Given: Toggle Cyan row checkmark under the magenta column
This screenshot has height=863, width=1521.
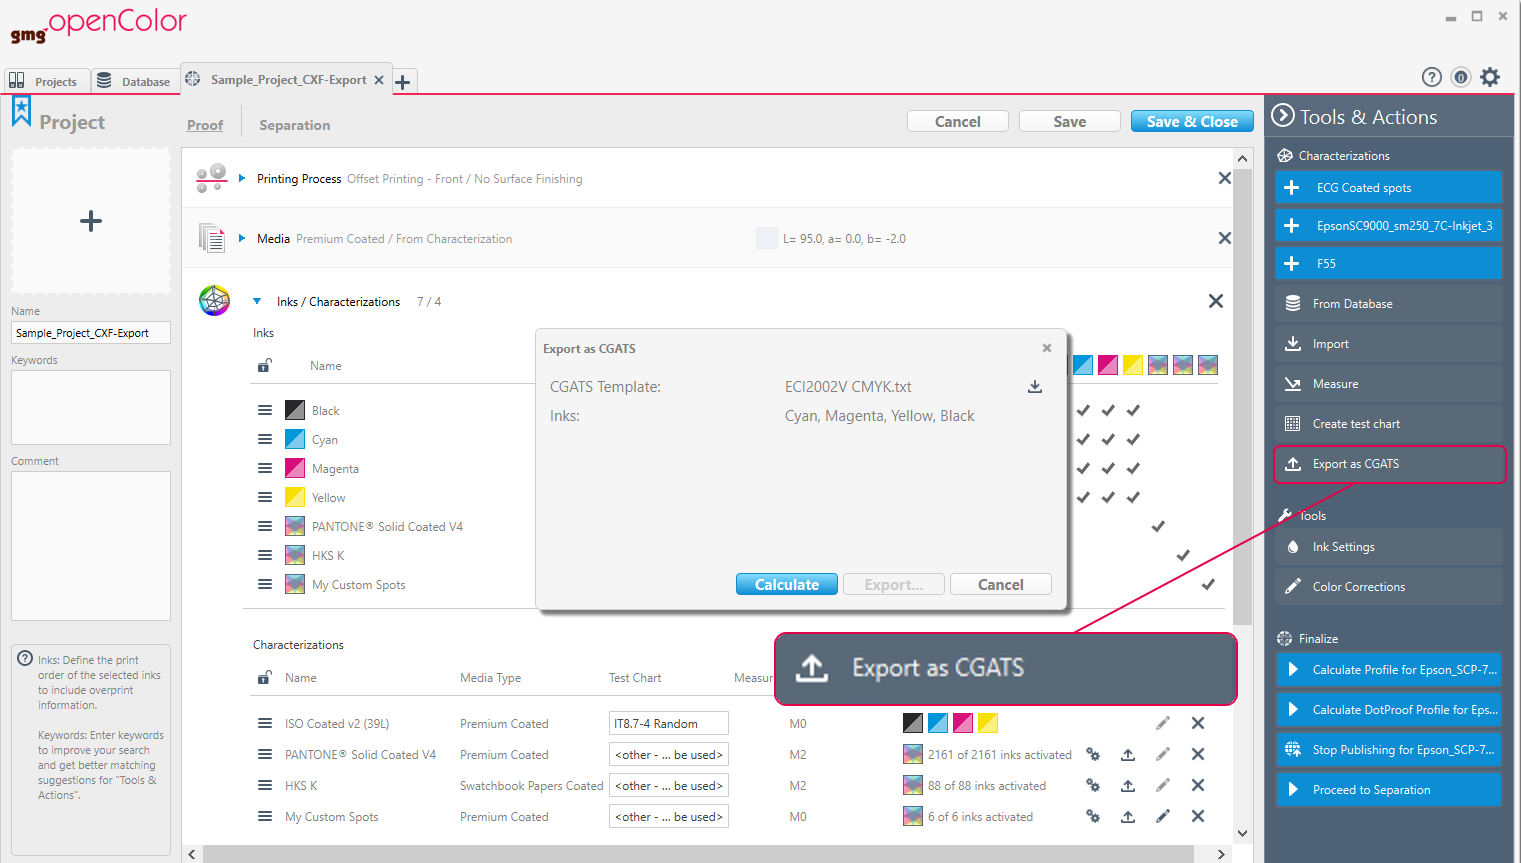Looking at the screenshot, I should tap(1108, 439).
